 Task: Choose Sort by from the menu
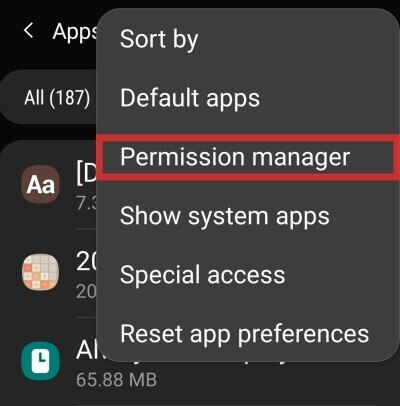tap(159, 40)
